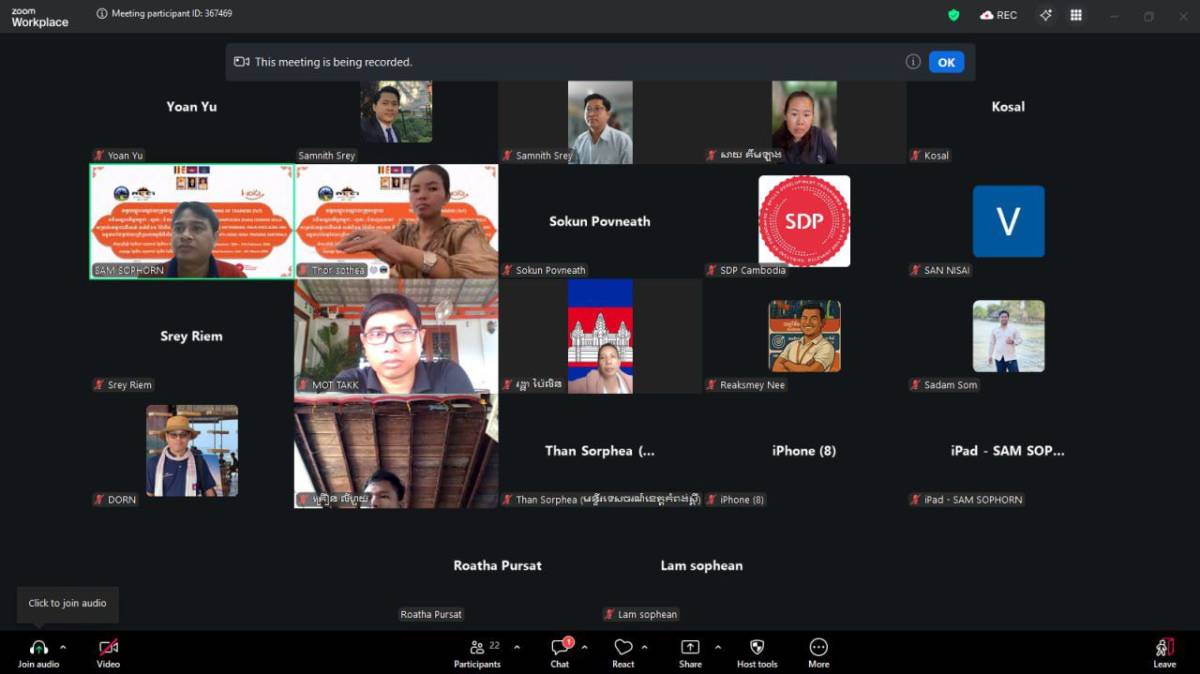
Task: Select DORN participant photo tile
Action: click(x=192, y=450)
